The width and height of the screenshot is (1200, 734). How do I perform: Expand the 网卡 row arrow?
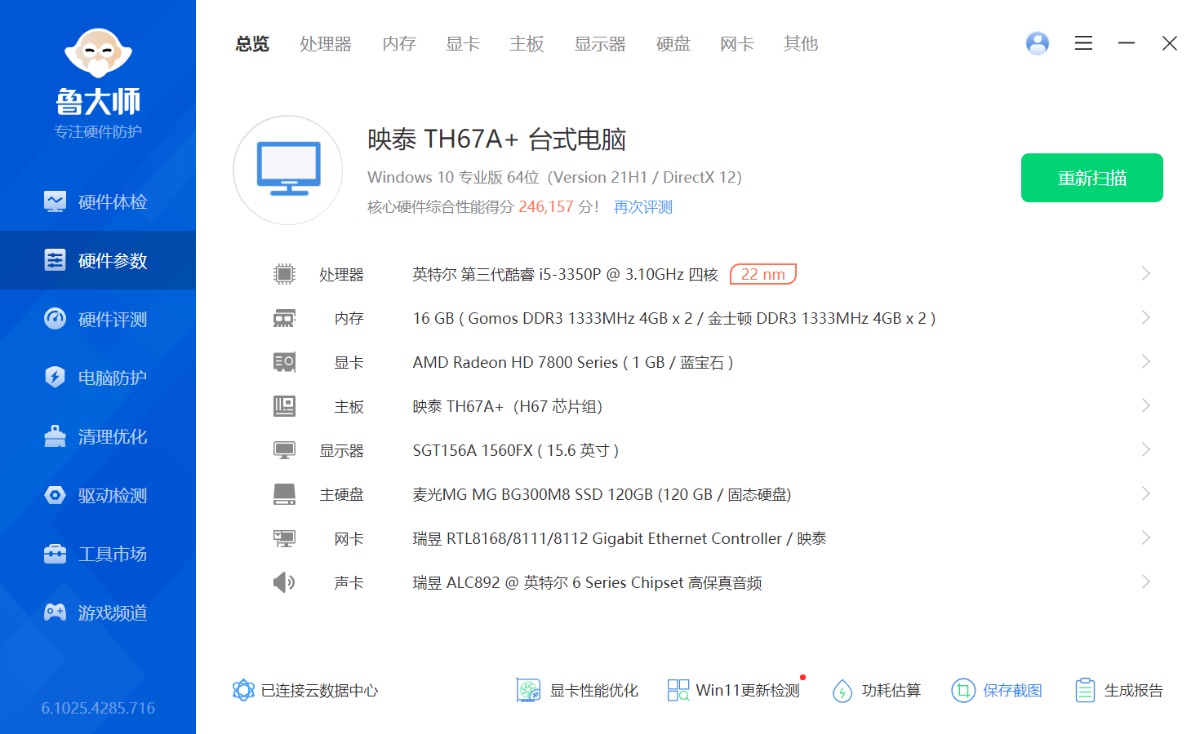click(x=1146, y=538)
